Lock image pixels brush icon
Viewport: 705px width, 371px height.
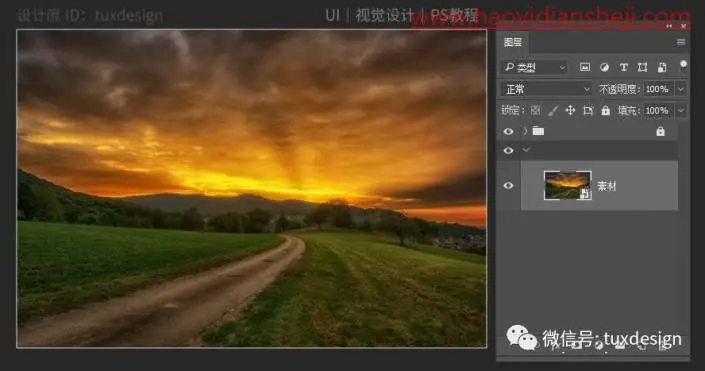(553, 110)
